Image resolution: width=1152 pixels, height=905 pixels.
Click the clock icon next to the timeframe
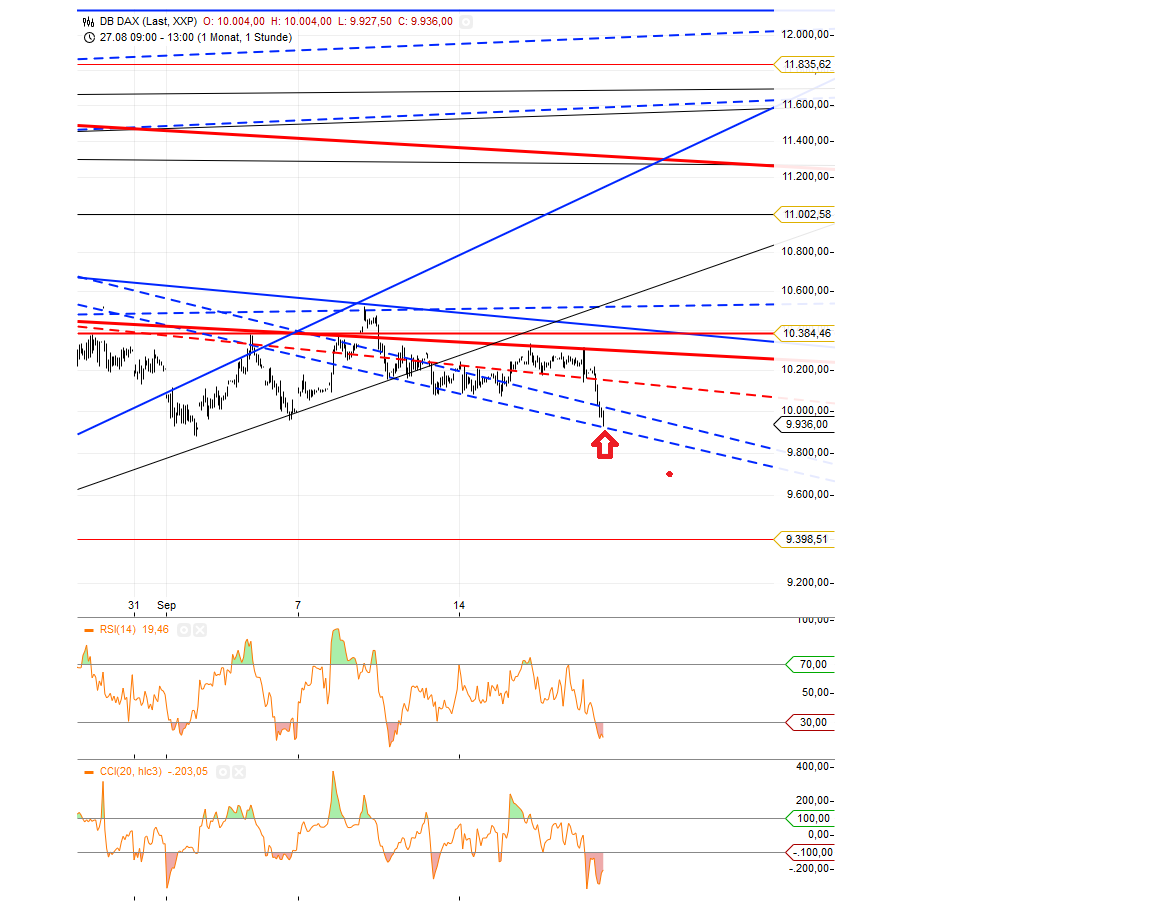coord(90,36)
